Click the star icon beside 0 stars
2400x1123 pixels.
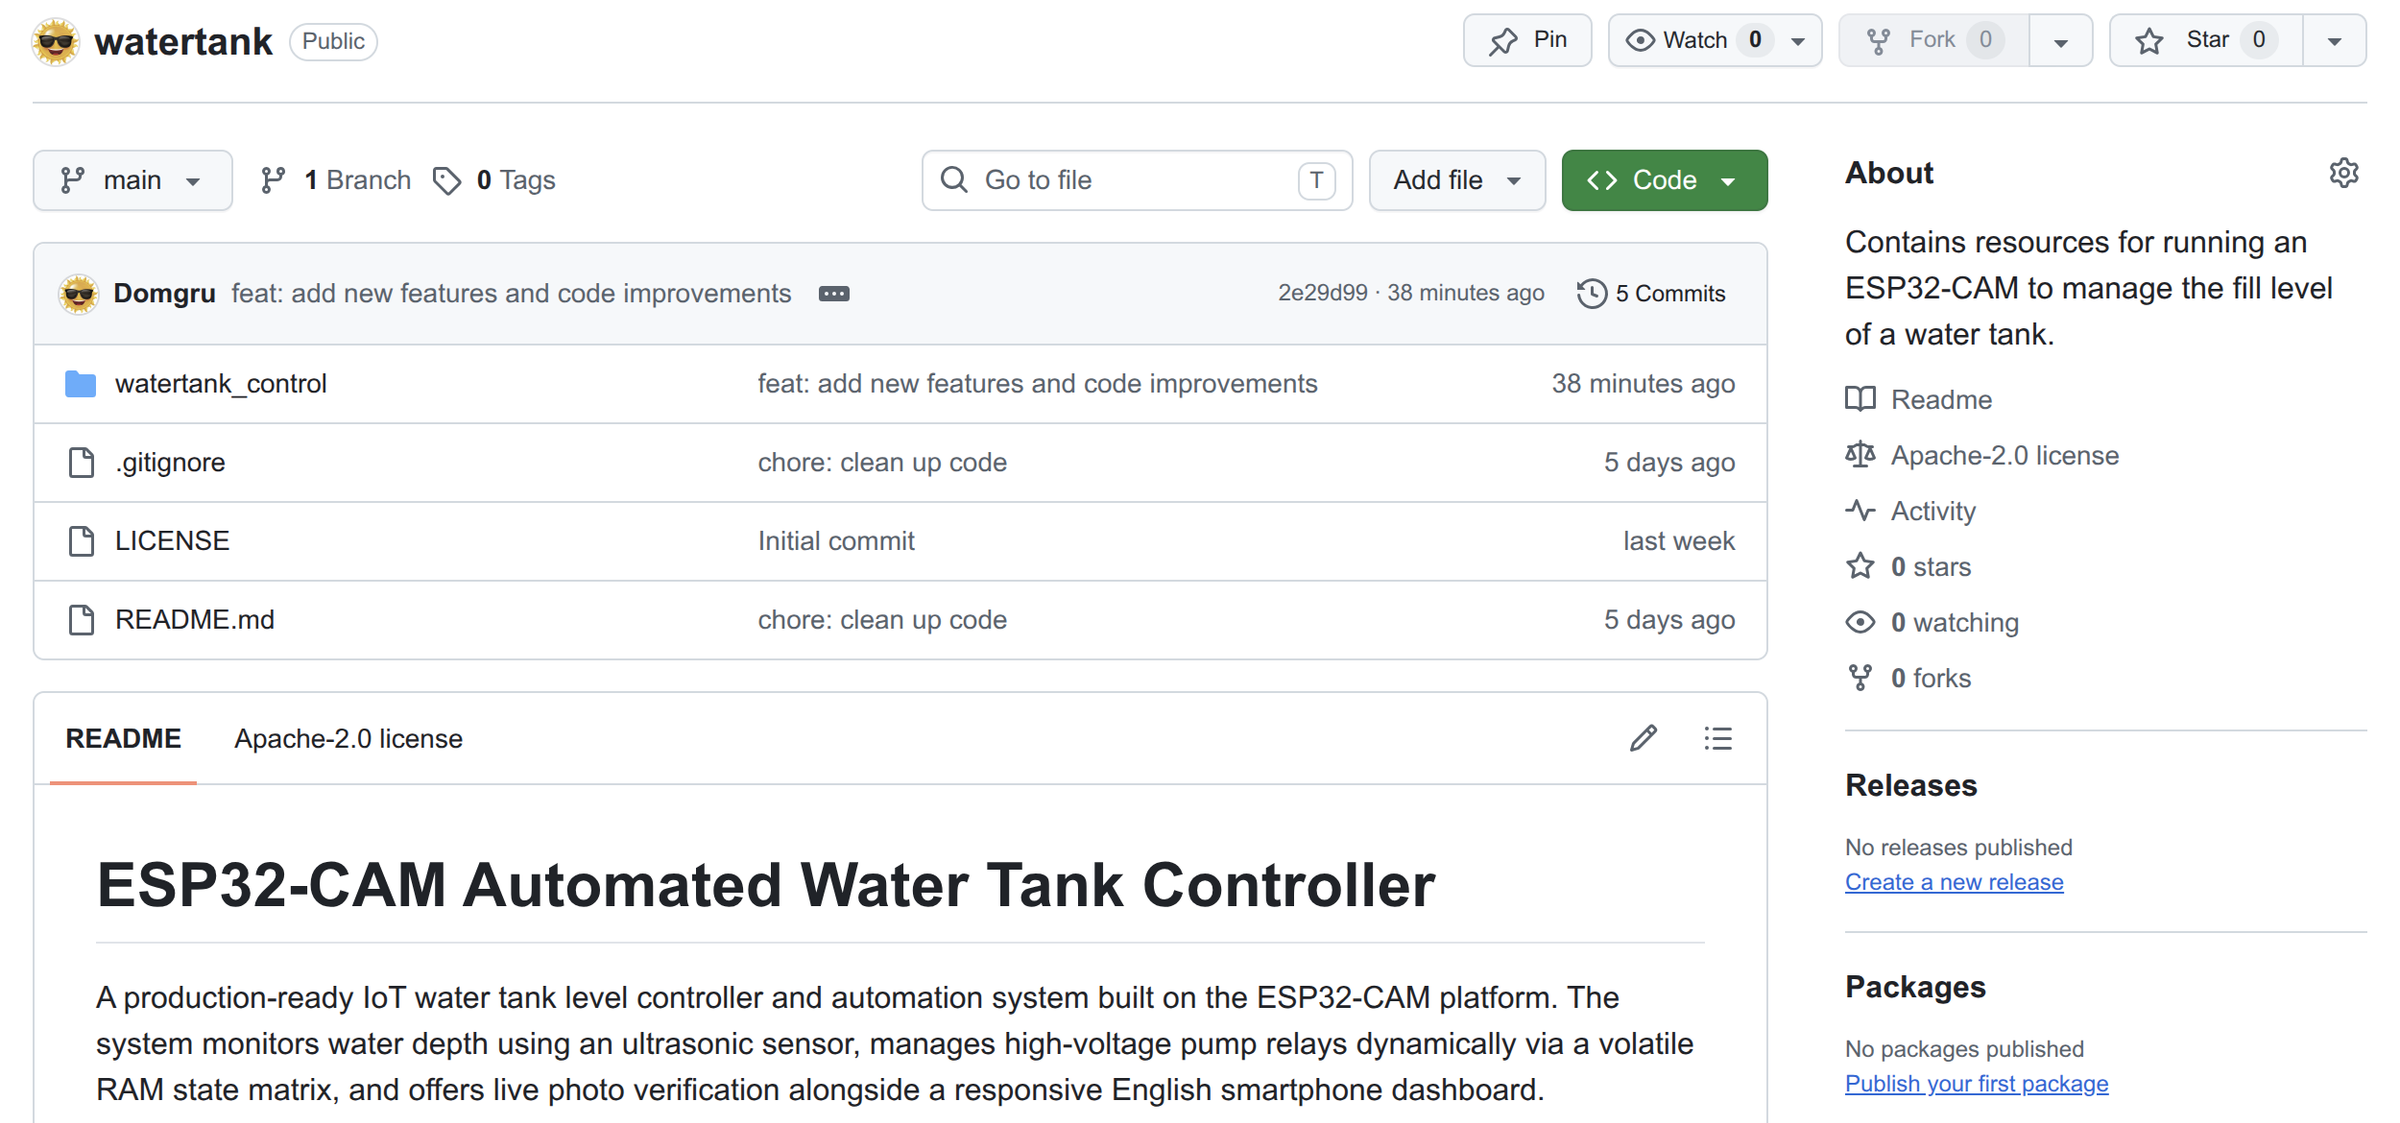click(x=1861, y=566)
